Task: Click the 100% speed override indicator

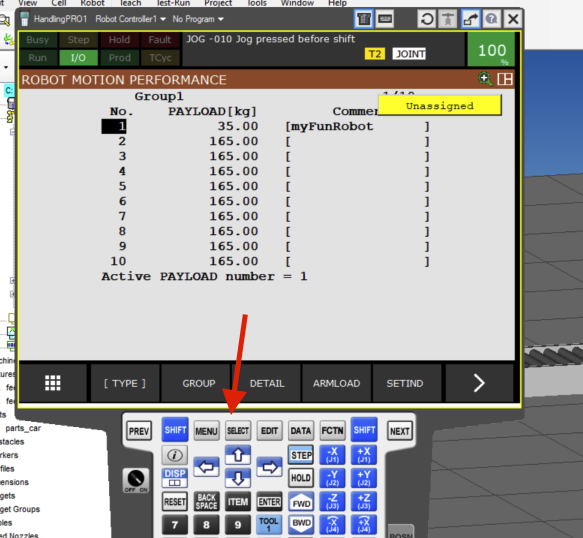Action: click(492, 50)
